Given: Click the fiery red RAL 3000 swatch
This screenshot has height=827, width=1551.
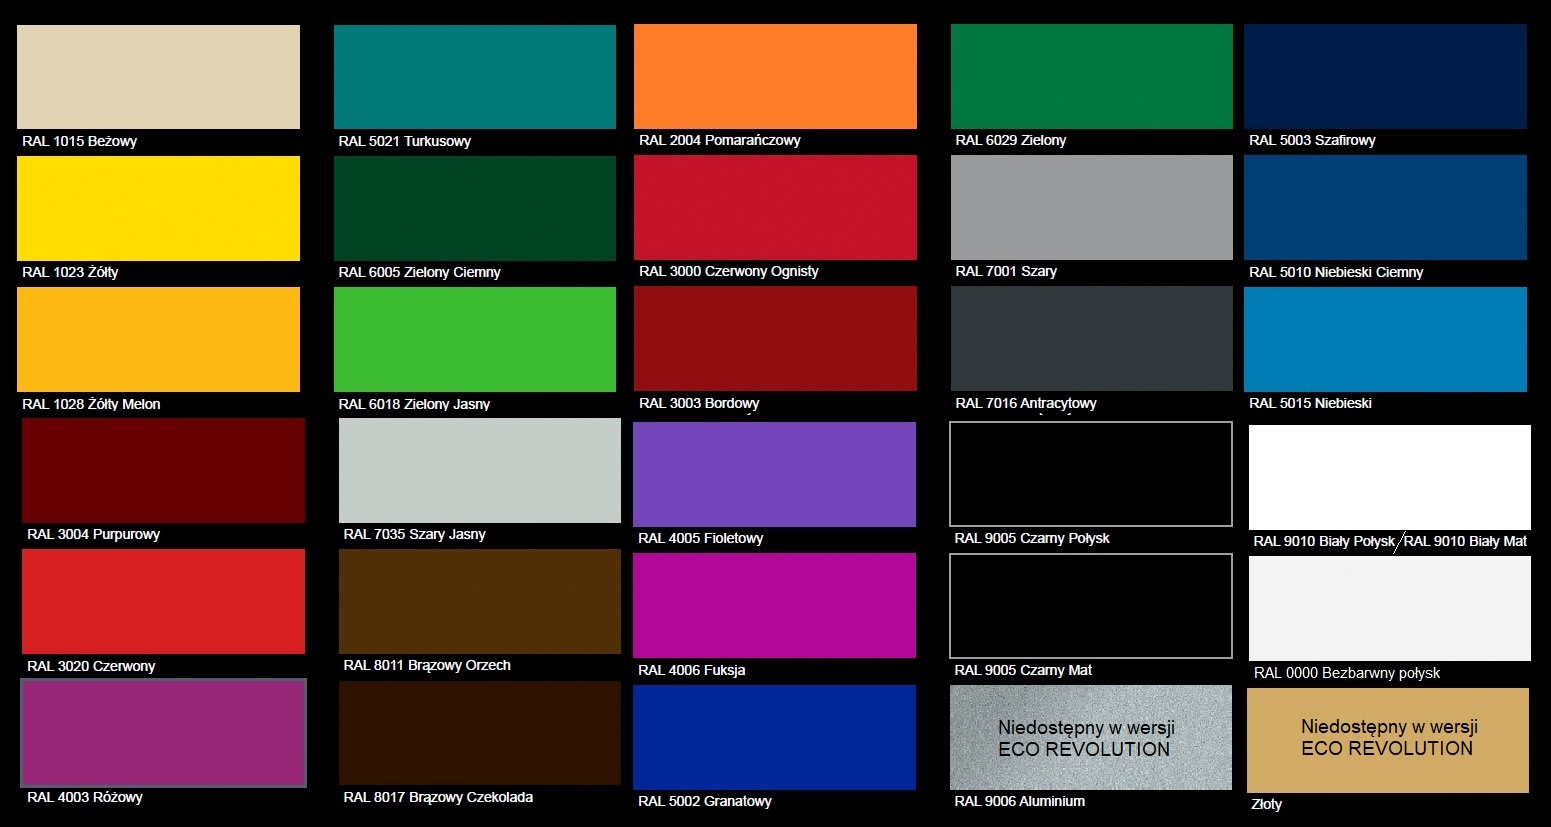Looking at the screenshot, I should point(775,207).
